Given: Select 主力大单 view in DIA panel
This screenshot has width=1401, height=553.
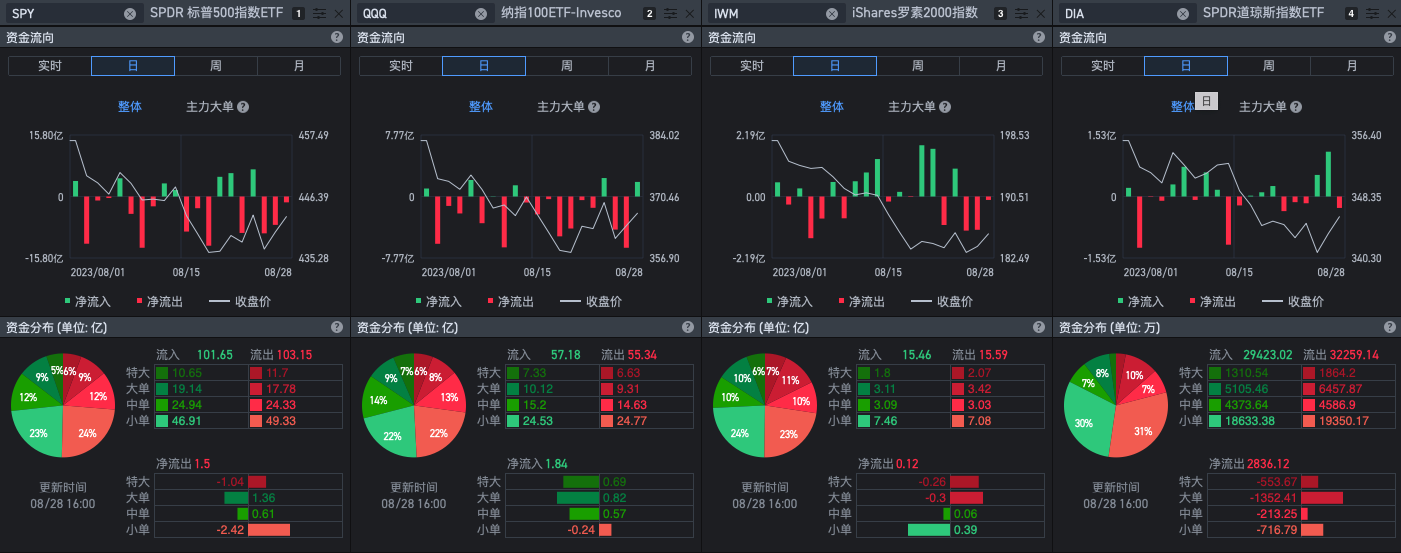Looking at the screenshot, I should pos(1263,107).
